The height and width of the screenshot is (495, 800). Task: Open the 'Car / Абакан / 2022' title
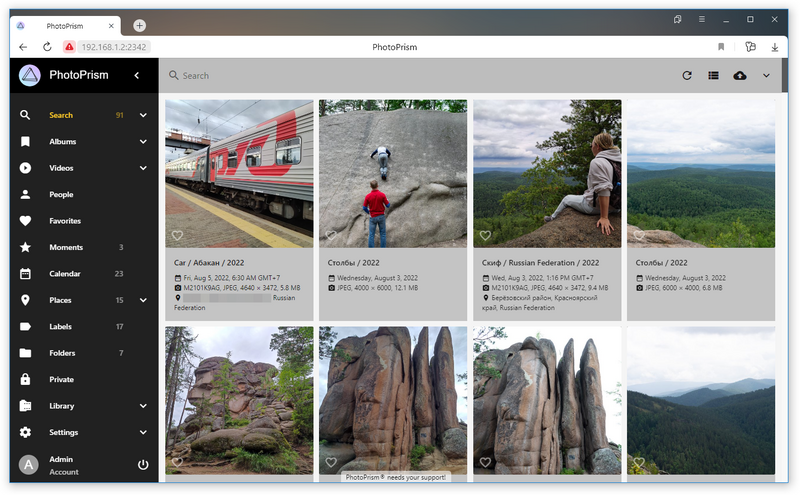(x=209, y=263)
